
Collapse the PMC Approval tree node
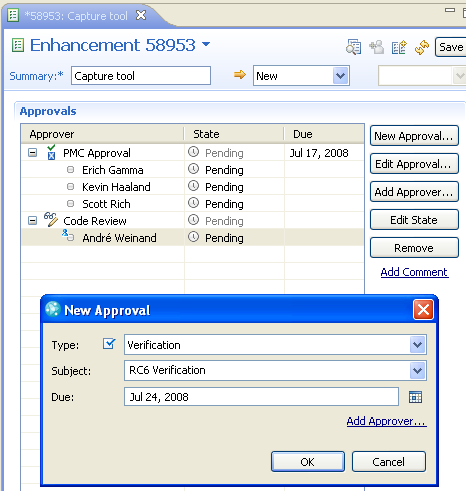tap(32, 153)
